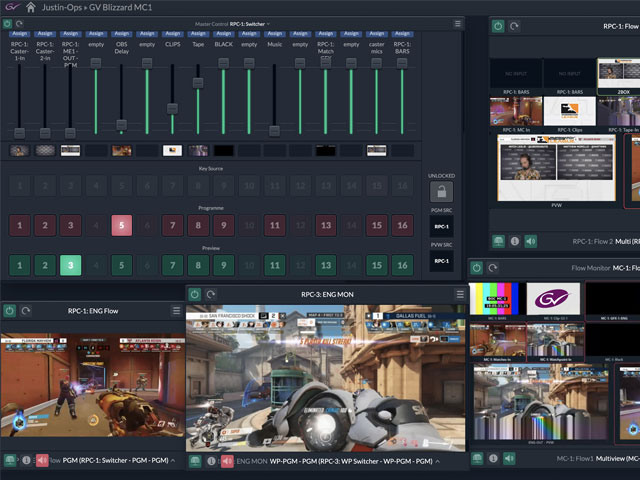Image resolution: width=640 pixels, height=480 pixels.
Task: Select the PVW preview thumbnail
Action: click(x=556, y=168)
